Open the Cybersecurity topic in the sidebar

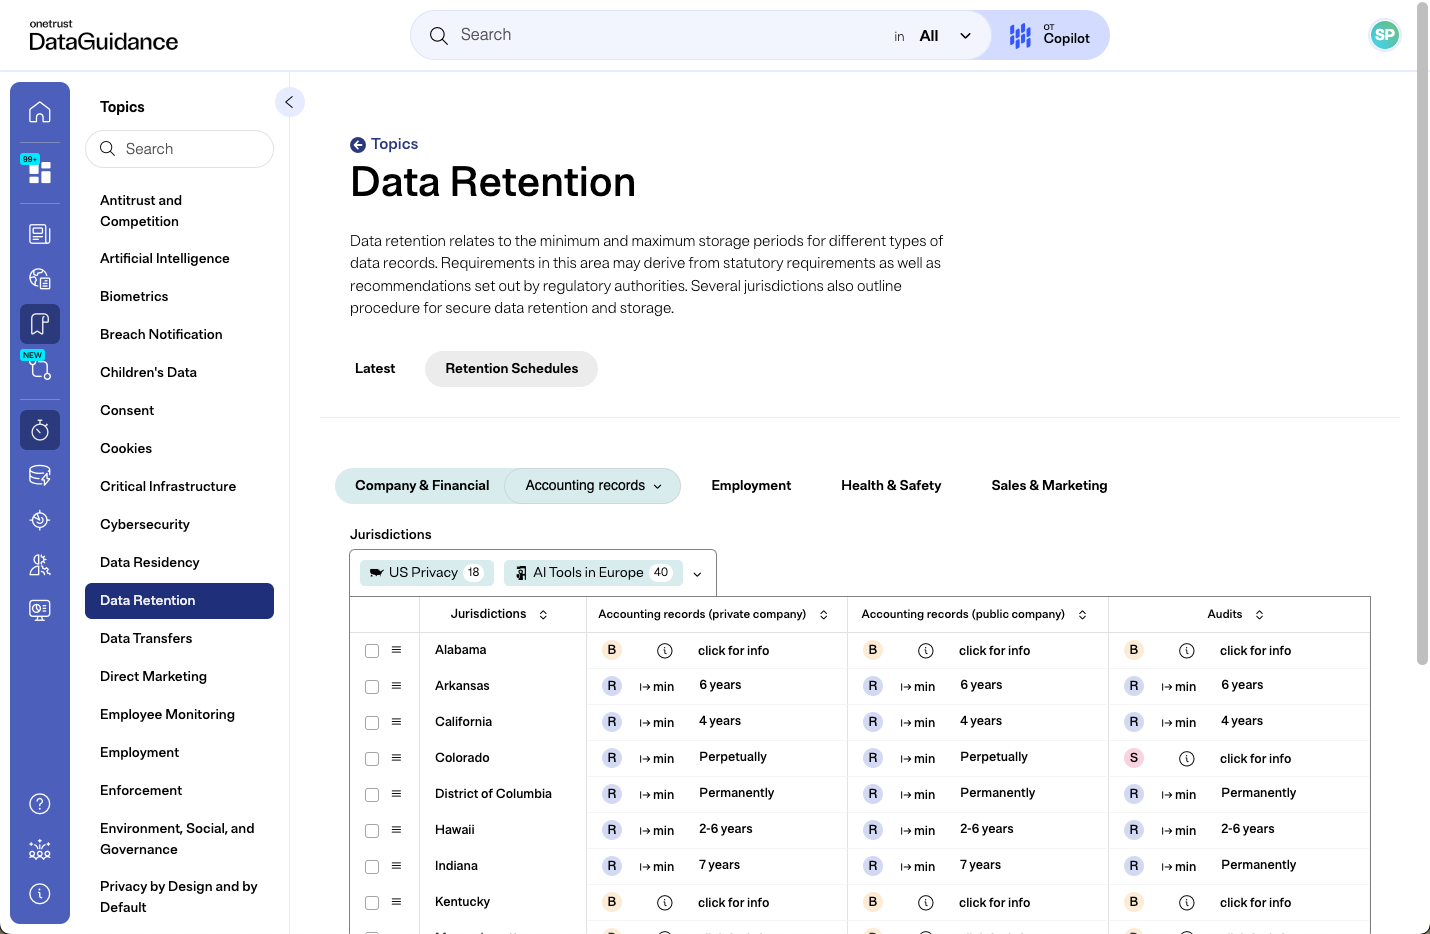(145, 525)
